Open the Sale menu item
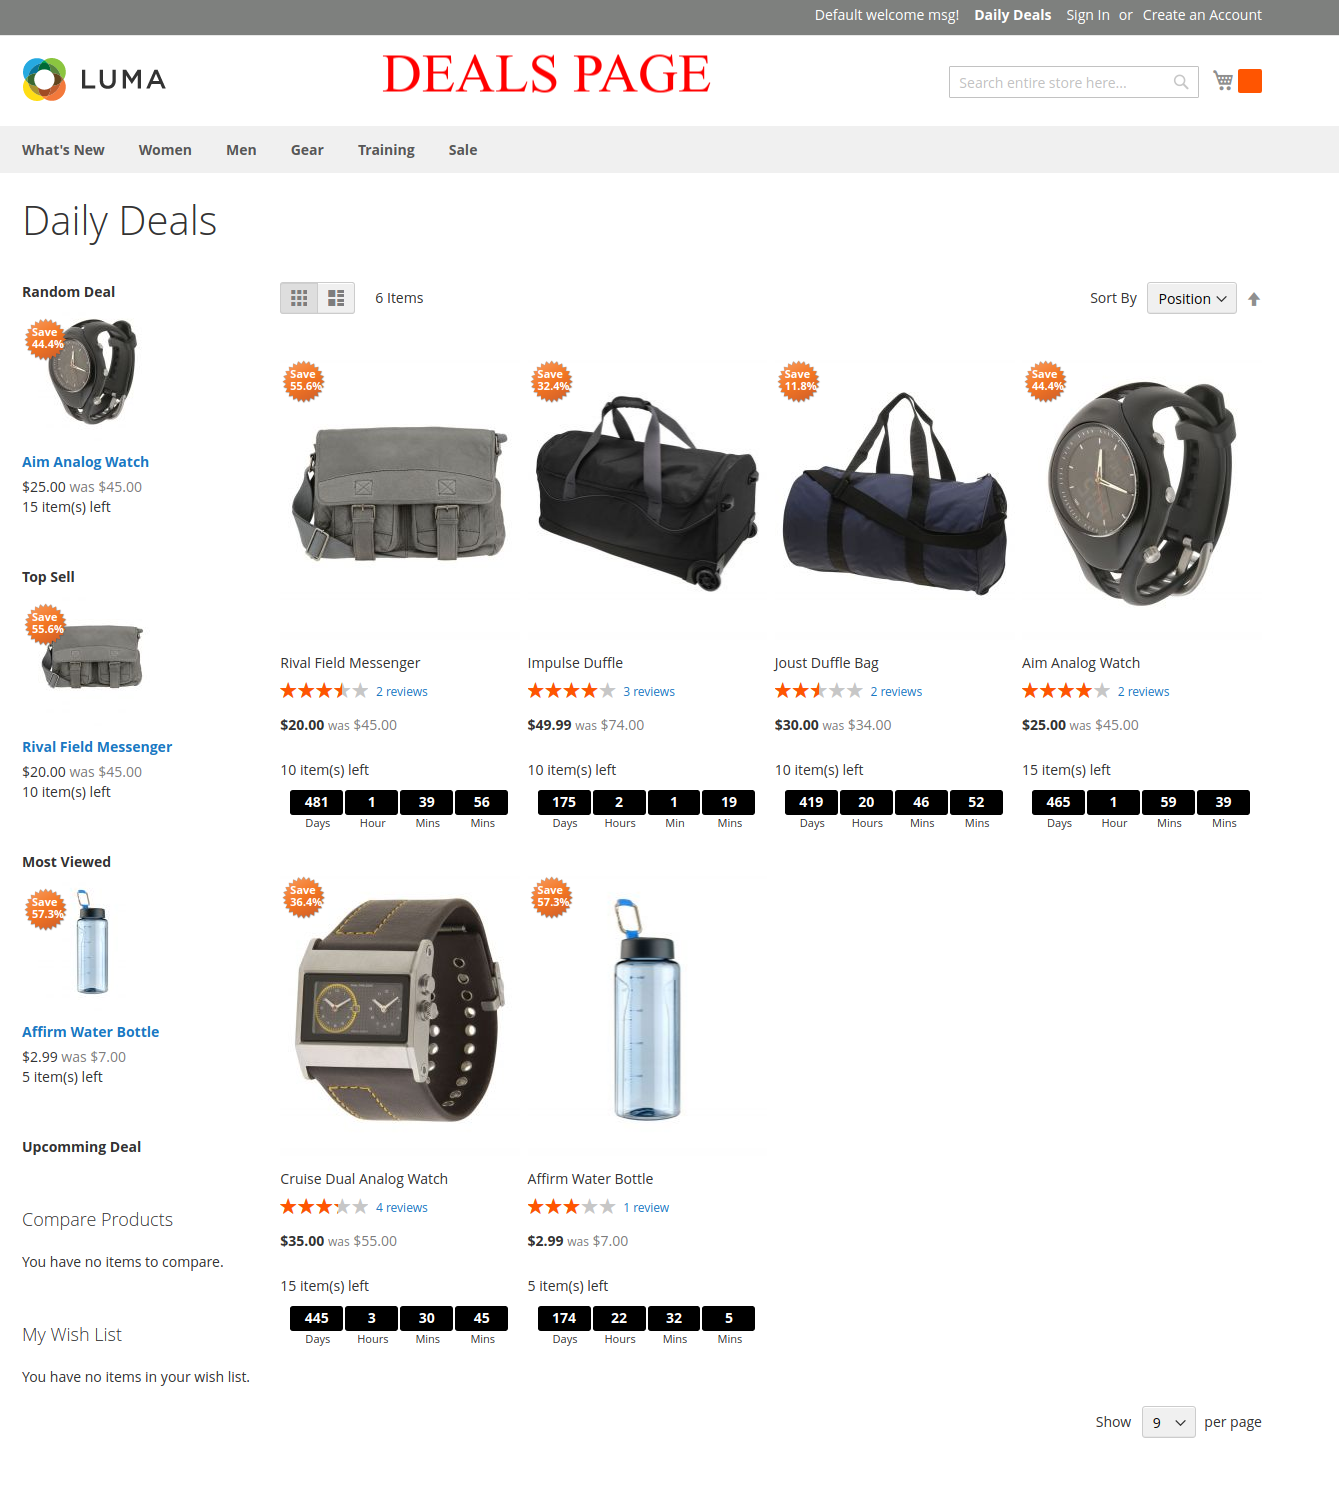The height and width of the screenshot is (1491, 1339). click(463, 150)
